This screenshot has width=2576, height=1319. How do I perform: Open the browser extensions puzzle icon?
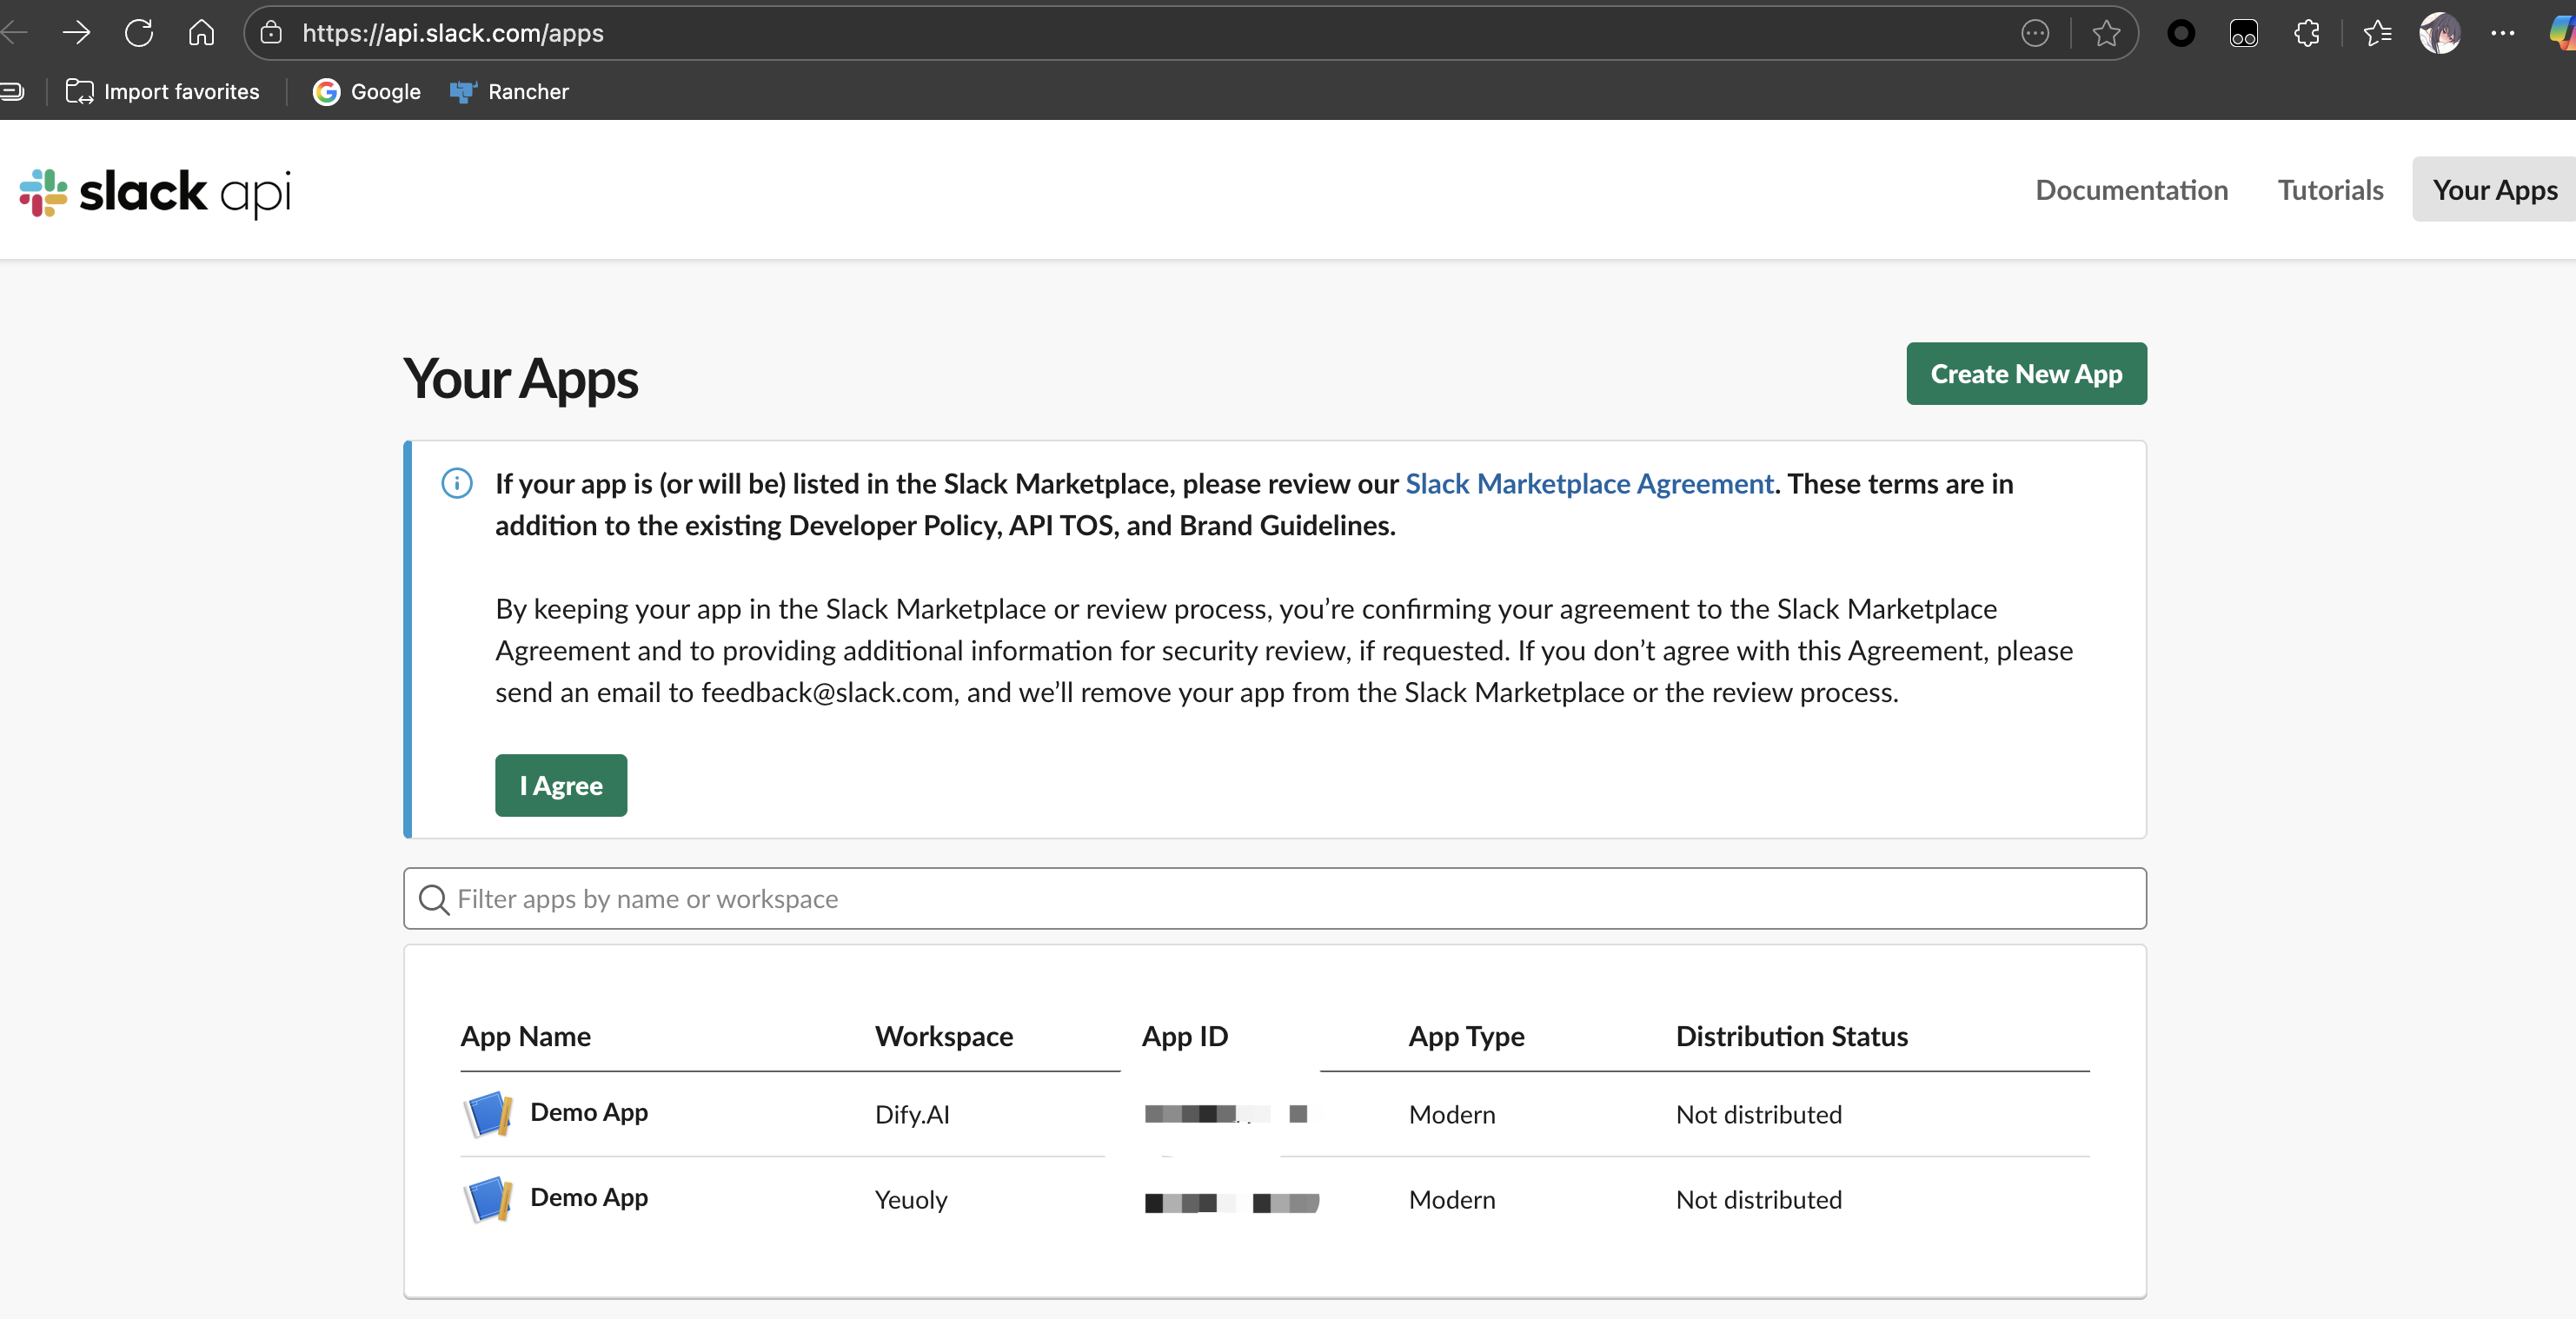point(2307,33)
